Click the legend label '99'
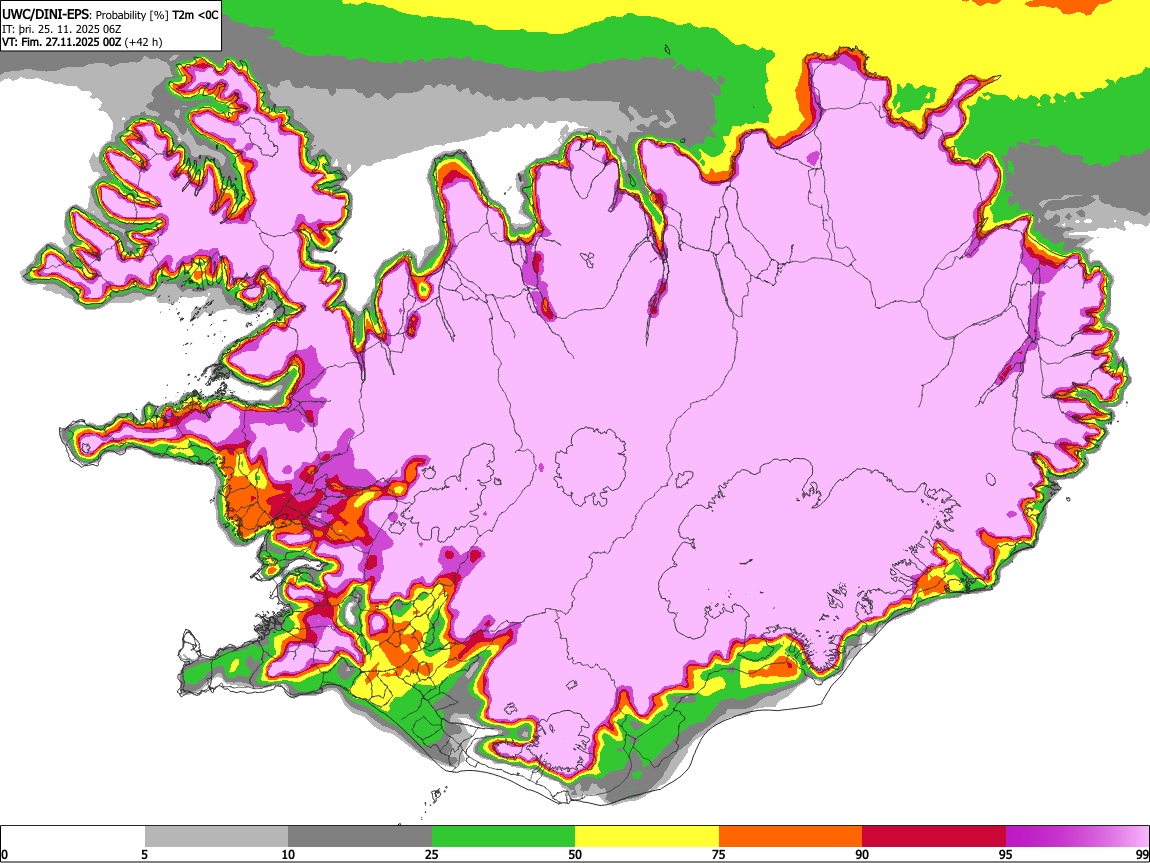1150x863 pixels. coord(1141,854)
